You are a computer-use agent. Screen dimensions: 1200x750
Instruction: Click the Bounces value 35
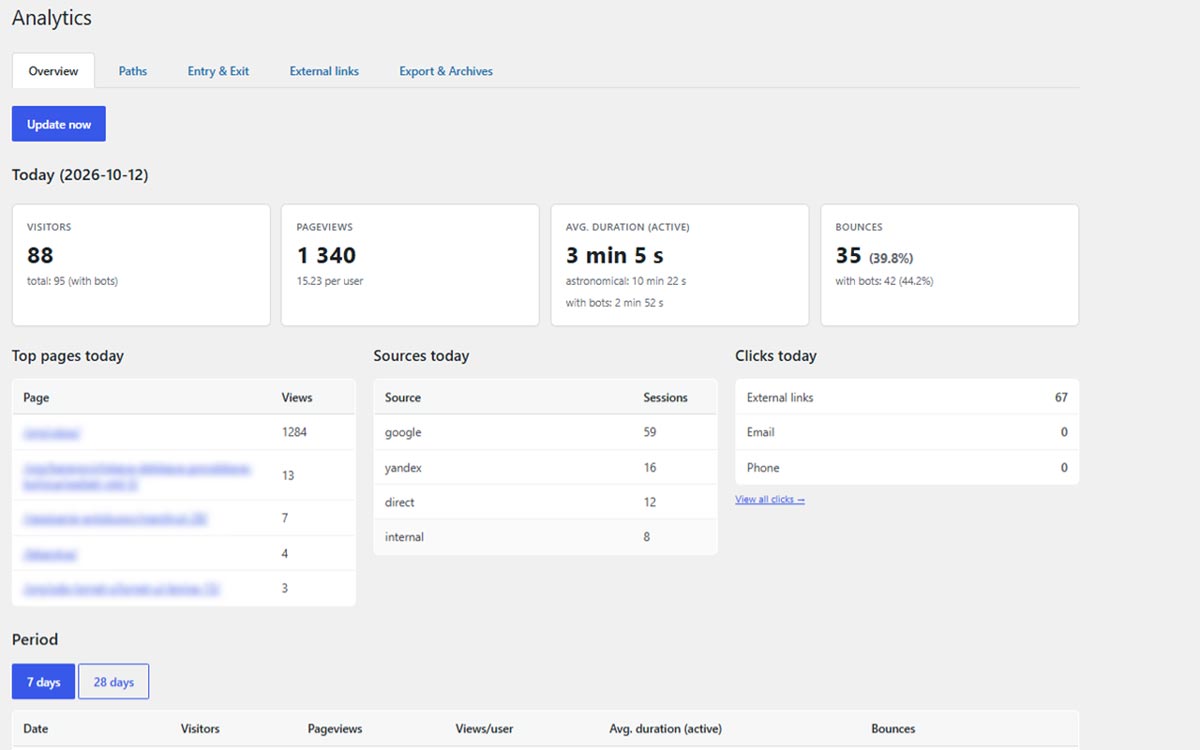848,255
